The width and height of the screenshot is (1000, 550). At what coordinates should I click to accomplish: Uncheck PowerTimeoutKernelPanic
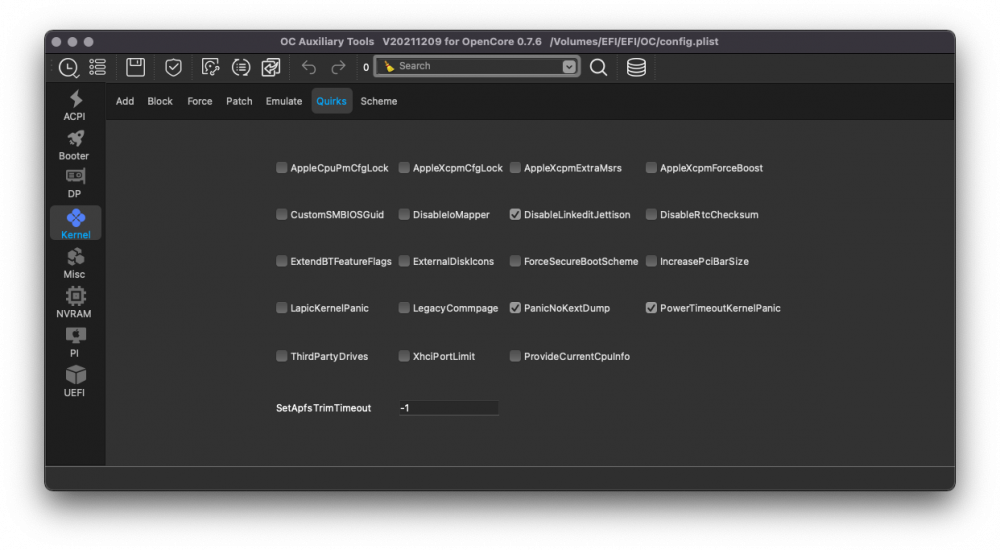pyautogui.click(x=651, y=308)
